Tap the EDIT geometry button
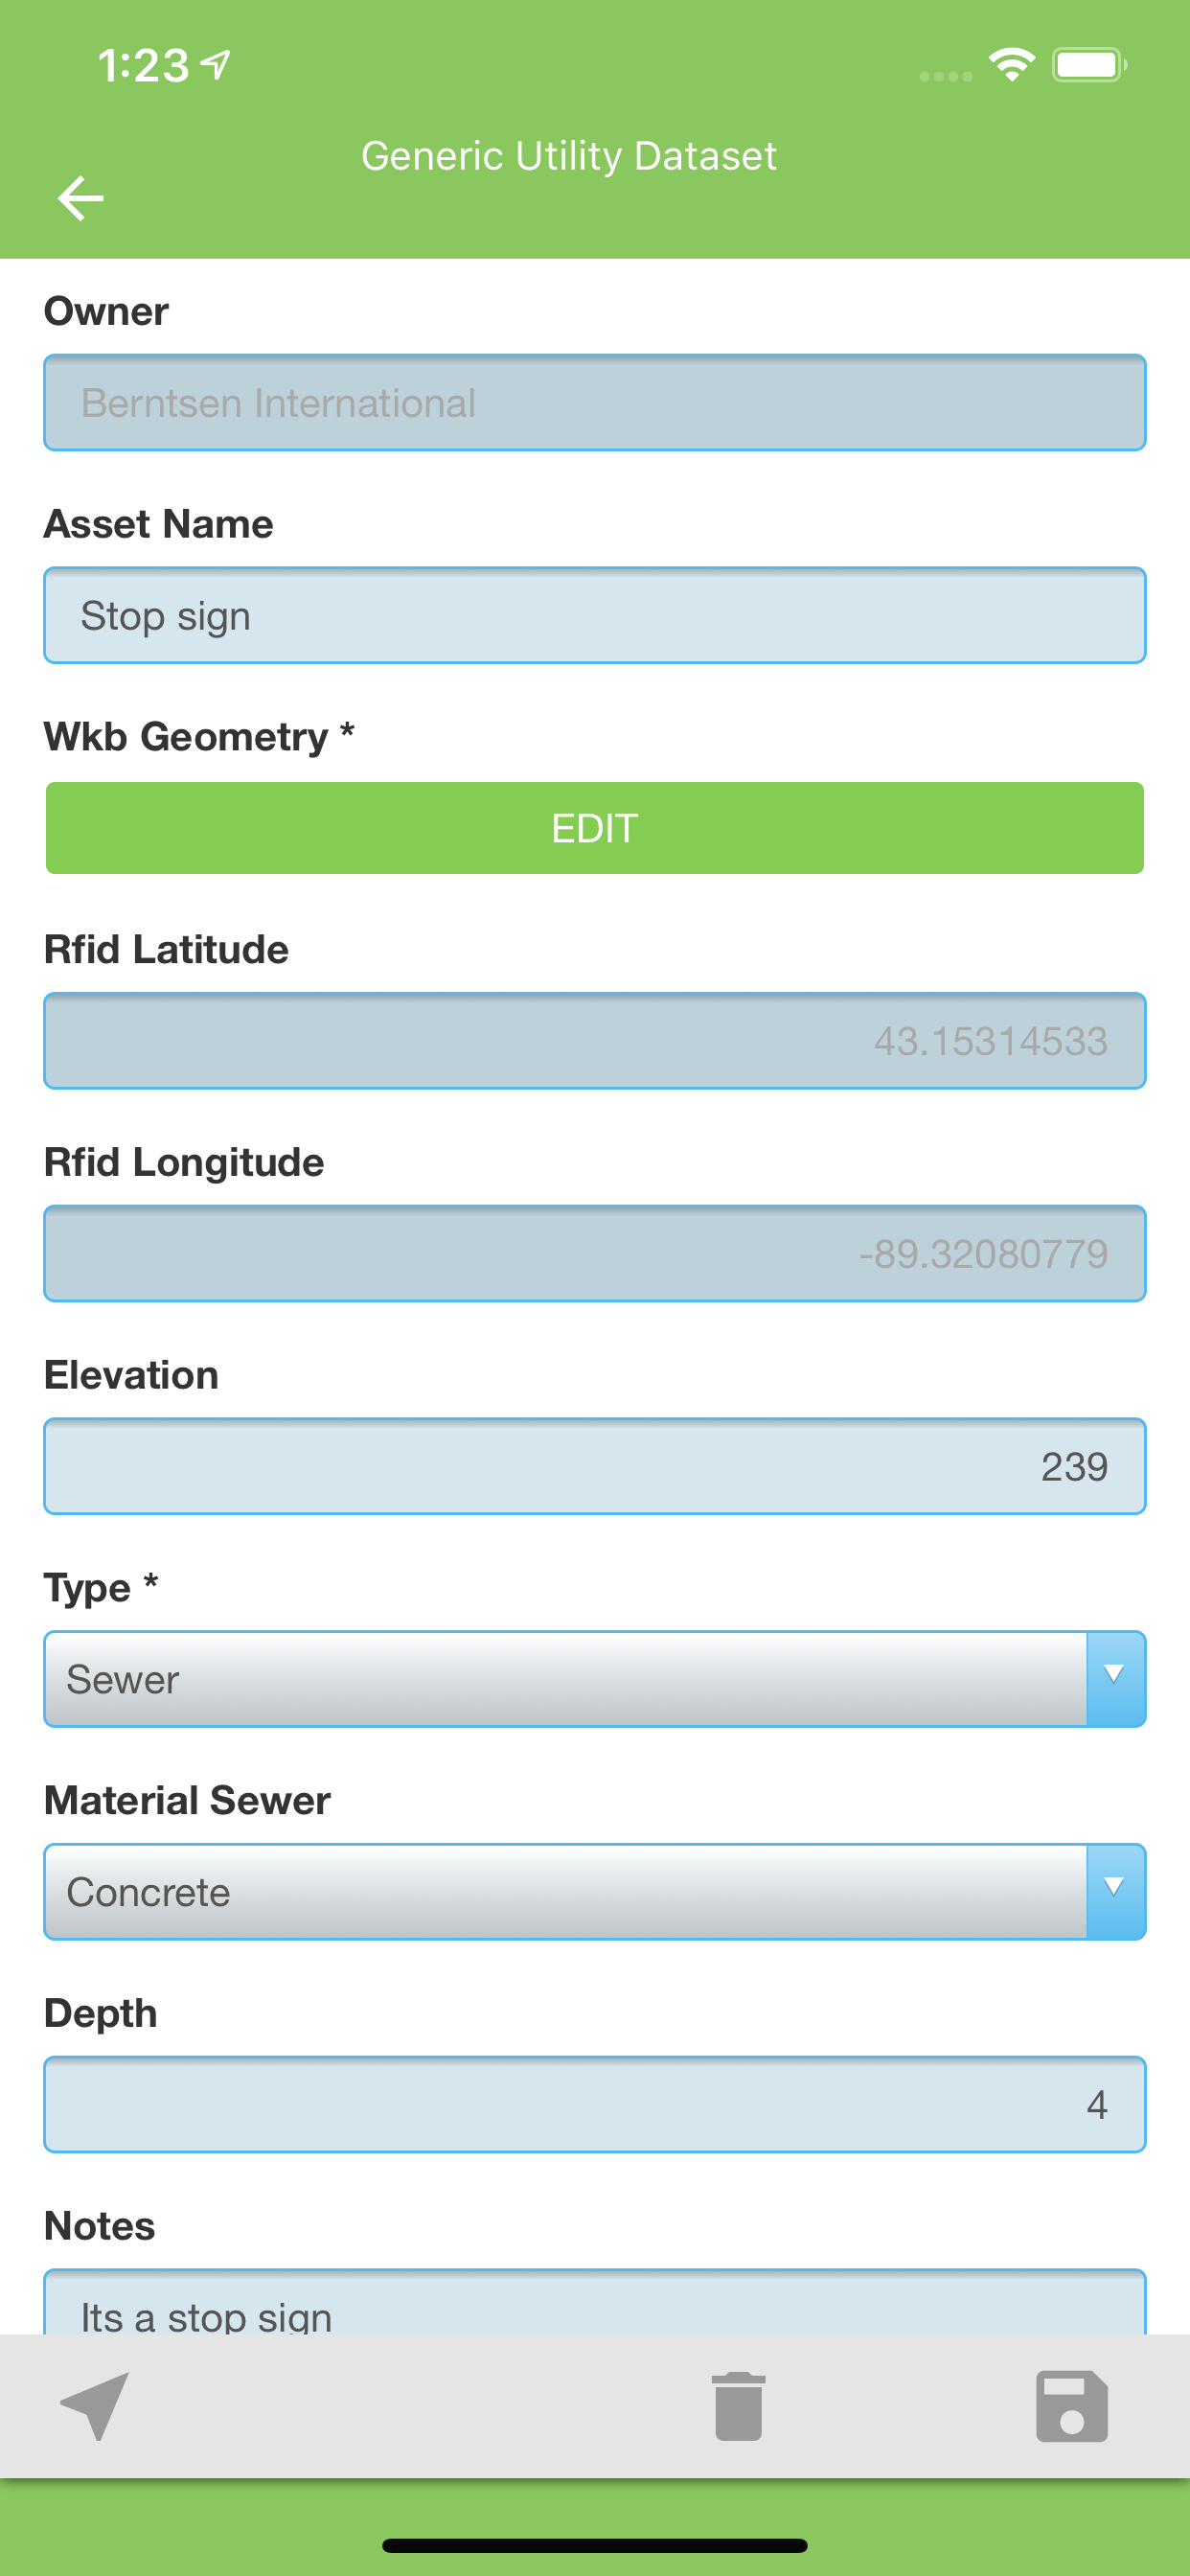 [595, 828]
